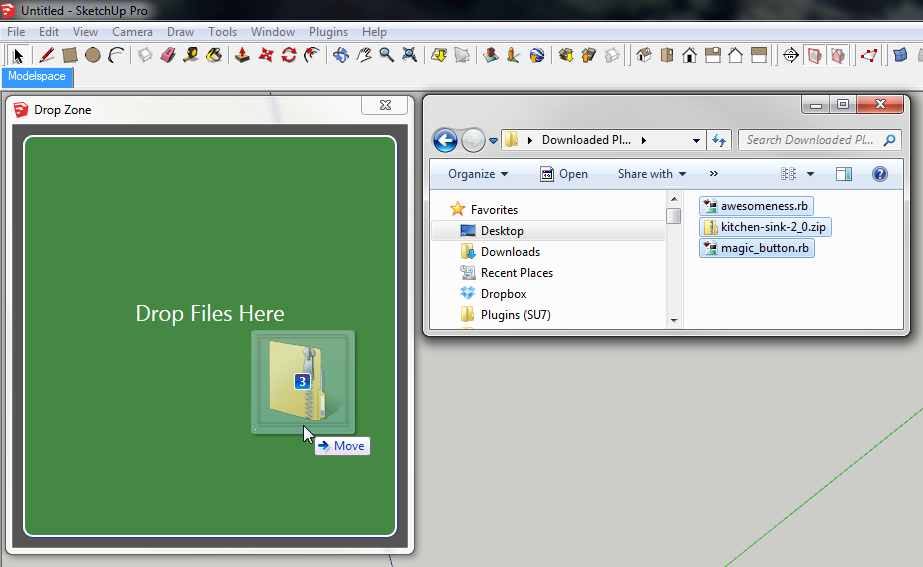Open the Plugins menu
Viewport: 923px width, 567px height.
(x=328, y=32)
